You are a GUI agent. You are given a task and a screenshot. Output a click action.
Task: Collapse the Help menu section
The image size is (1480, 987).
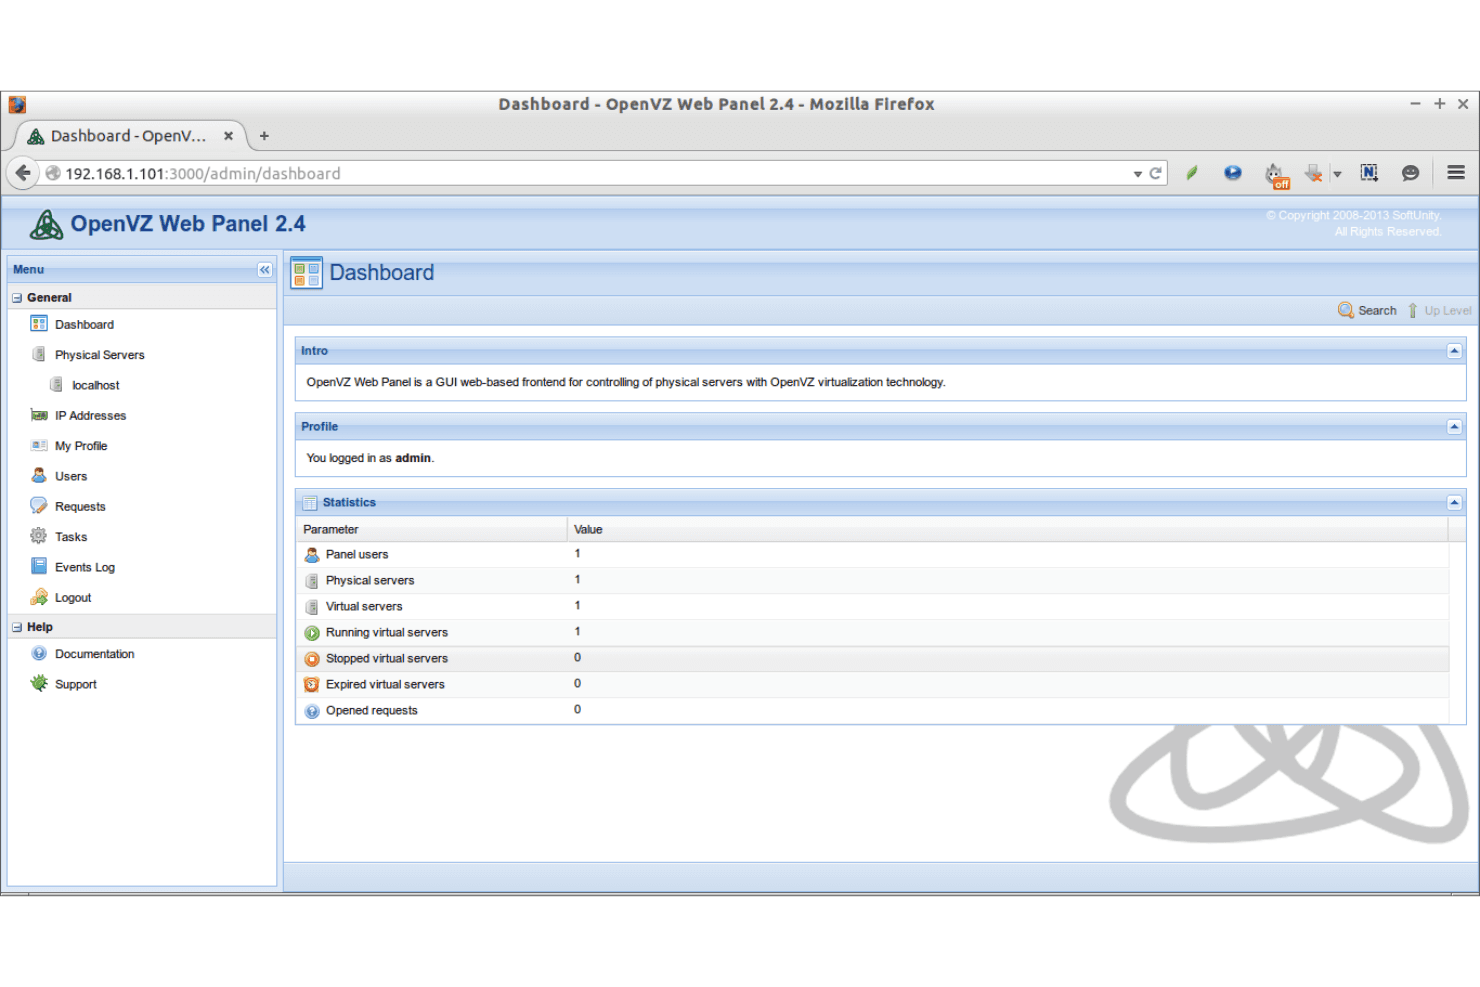(x=17, y=627)
